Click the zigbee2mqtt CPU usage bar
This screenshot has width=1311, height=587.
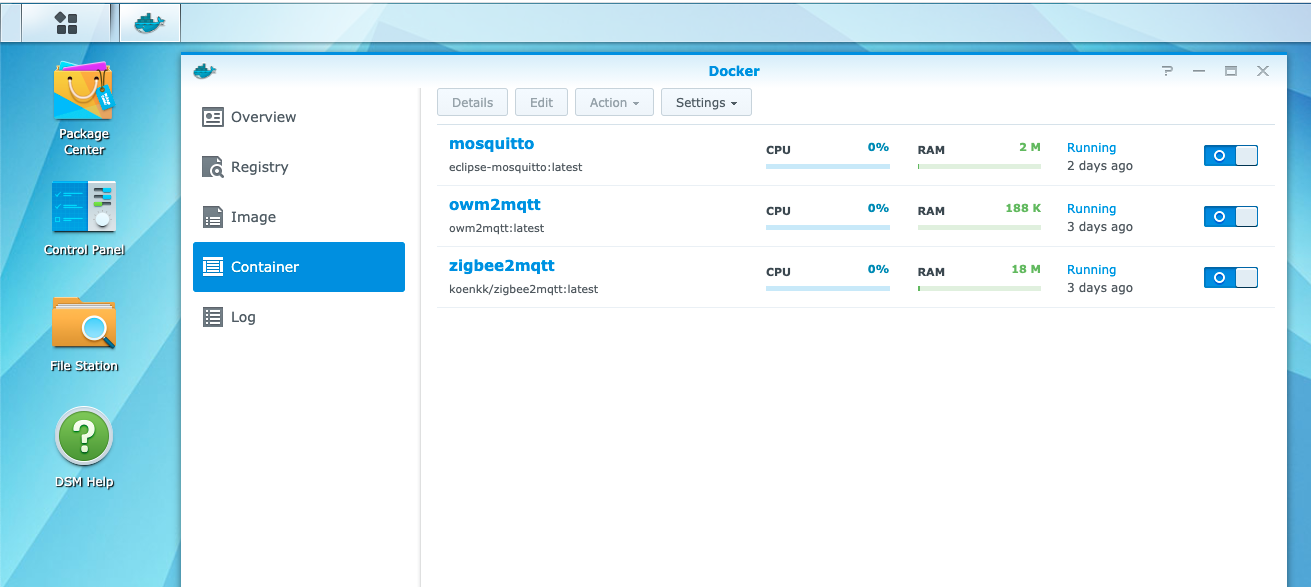click(827, 289)
